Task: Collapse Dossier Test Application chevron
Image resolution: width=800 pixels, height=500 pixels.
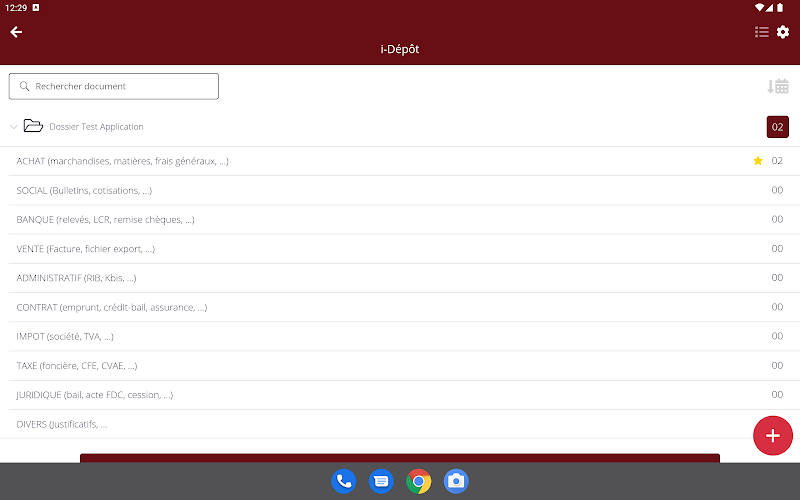Action: [14, 127]
